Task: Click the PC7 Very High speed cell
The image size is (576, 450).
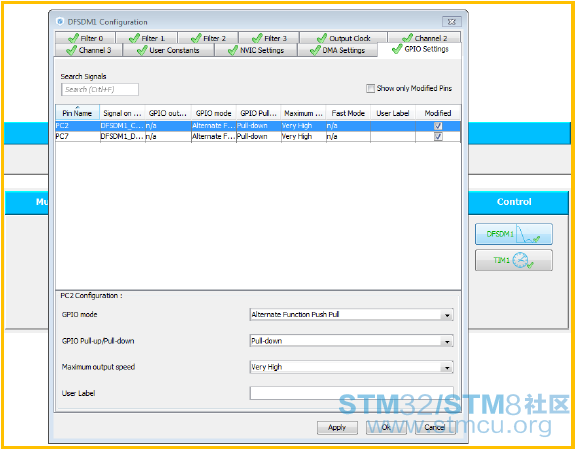Action: [x=303, y=136]
